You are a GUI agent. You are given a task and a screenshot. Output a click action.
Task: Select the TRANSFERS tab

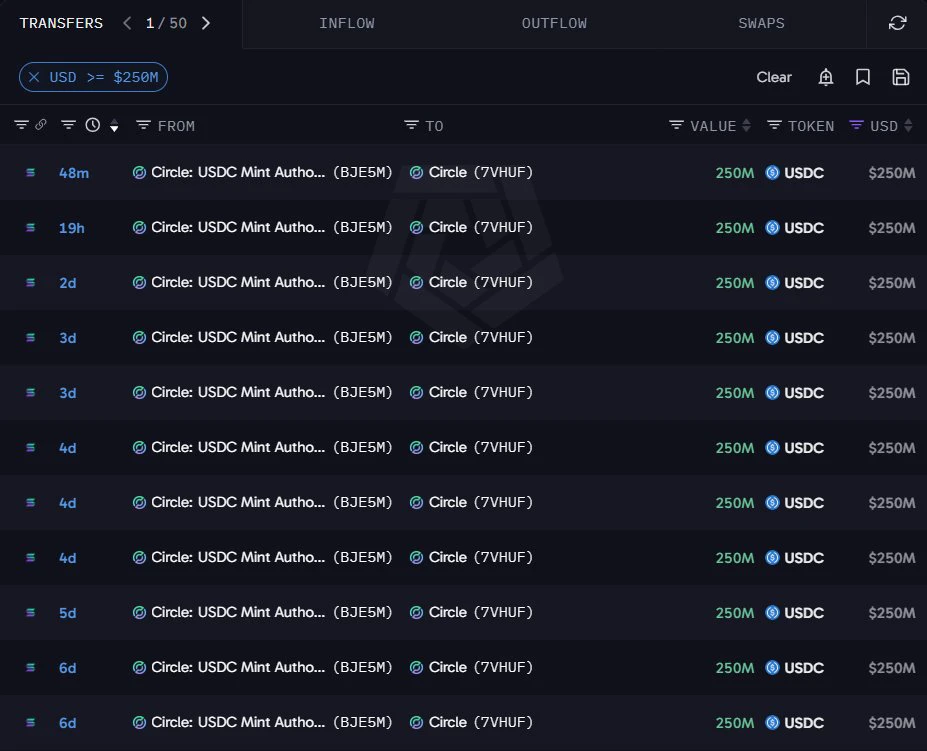coord(61,24)
